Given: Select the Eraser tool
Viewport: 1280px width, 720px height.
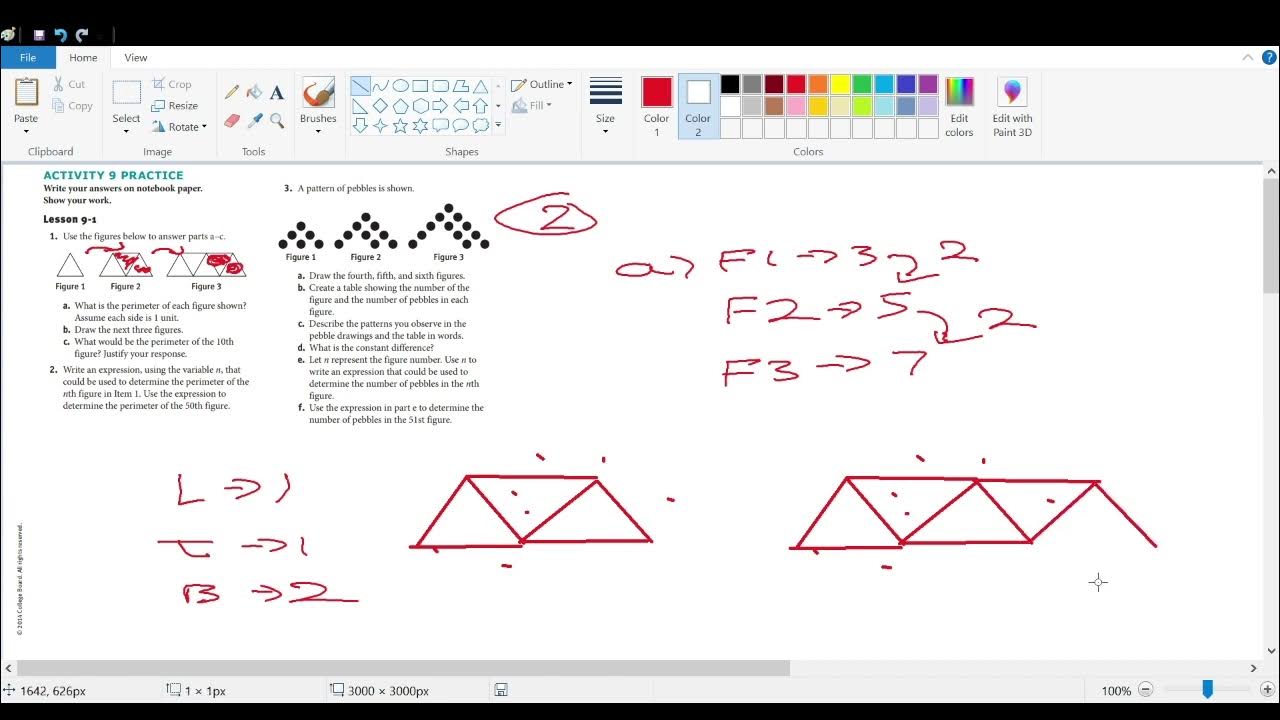Looking at the screenshot, I should click(232, 120).
